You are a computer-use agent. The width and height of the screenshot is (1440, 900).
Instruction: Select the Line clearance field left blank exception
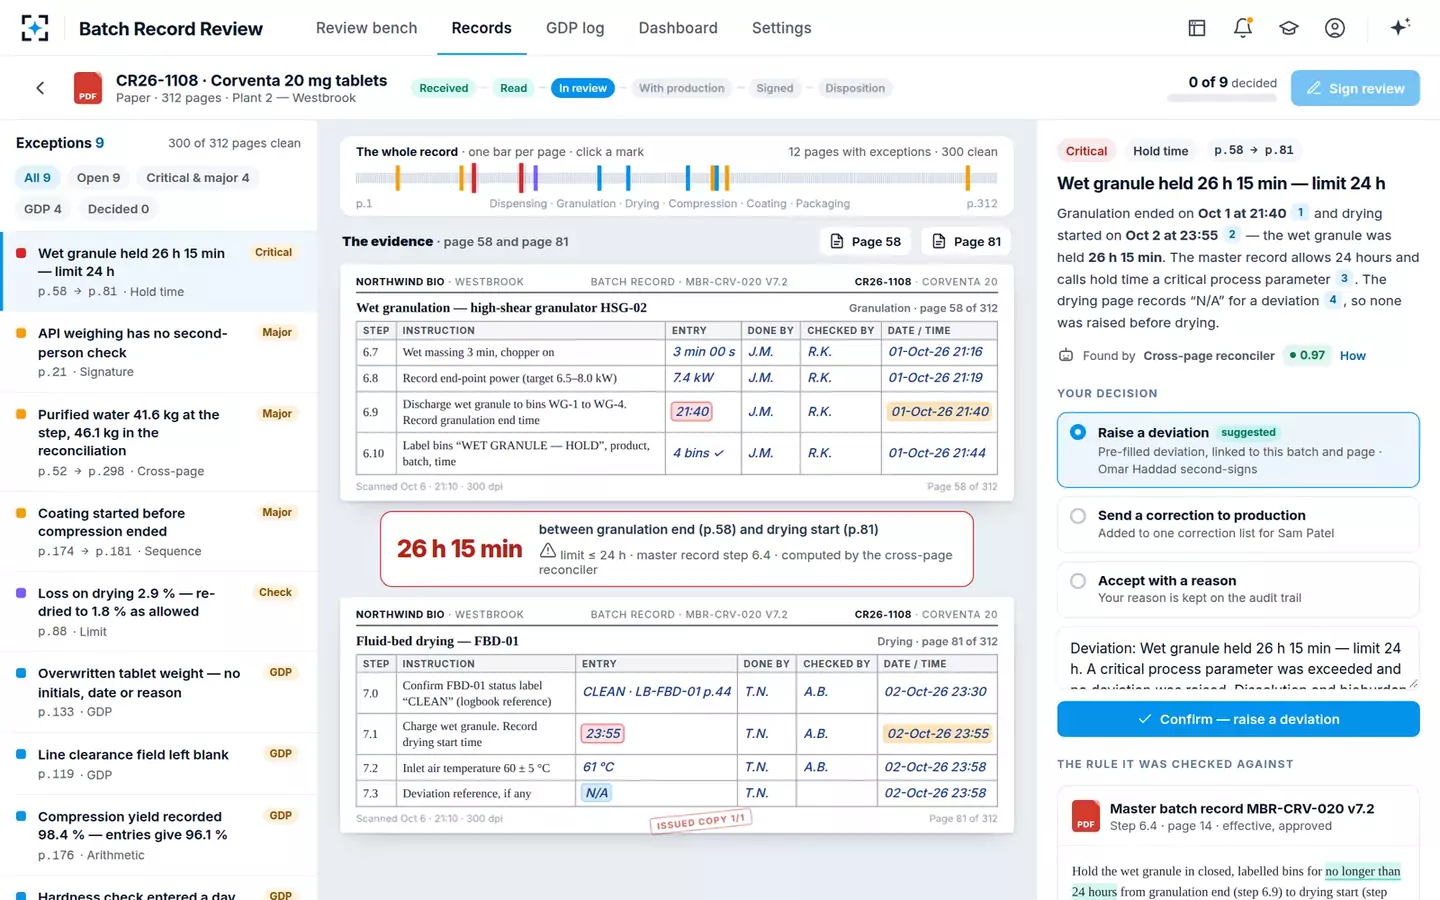(x=158, y=764)
